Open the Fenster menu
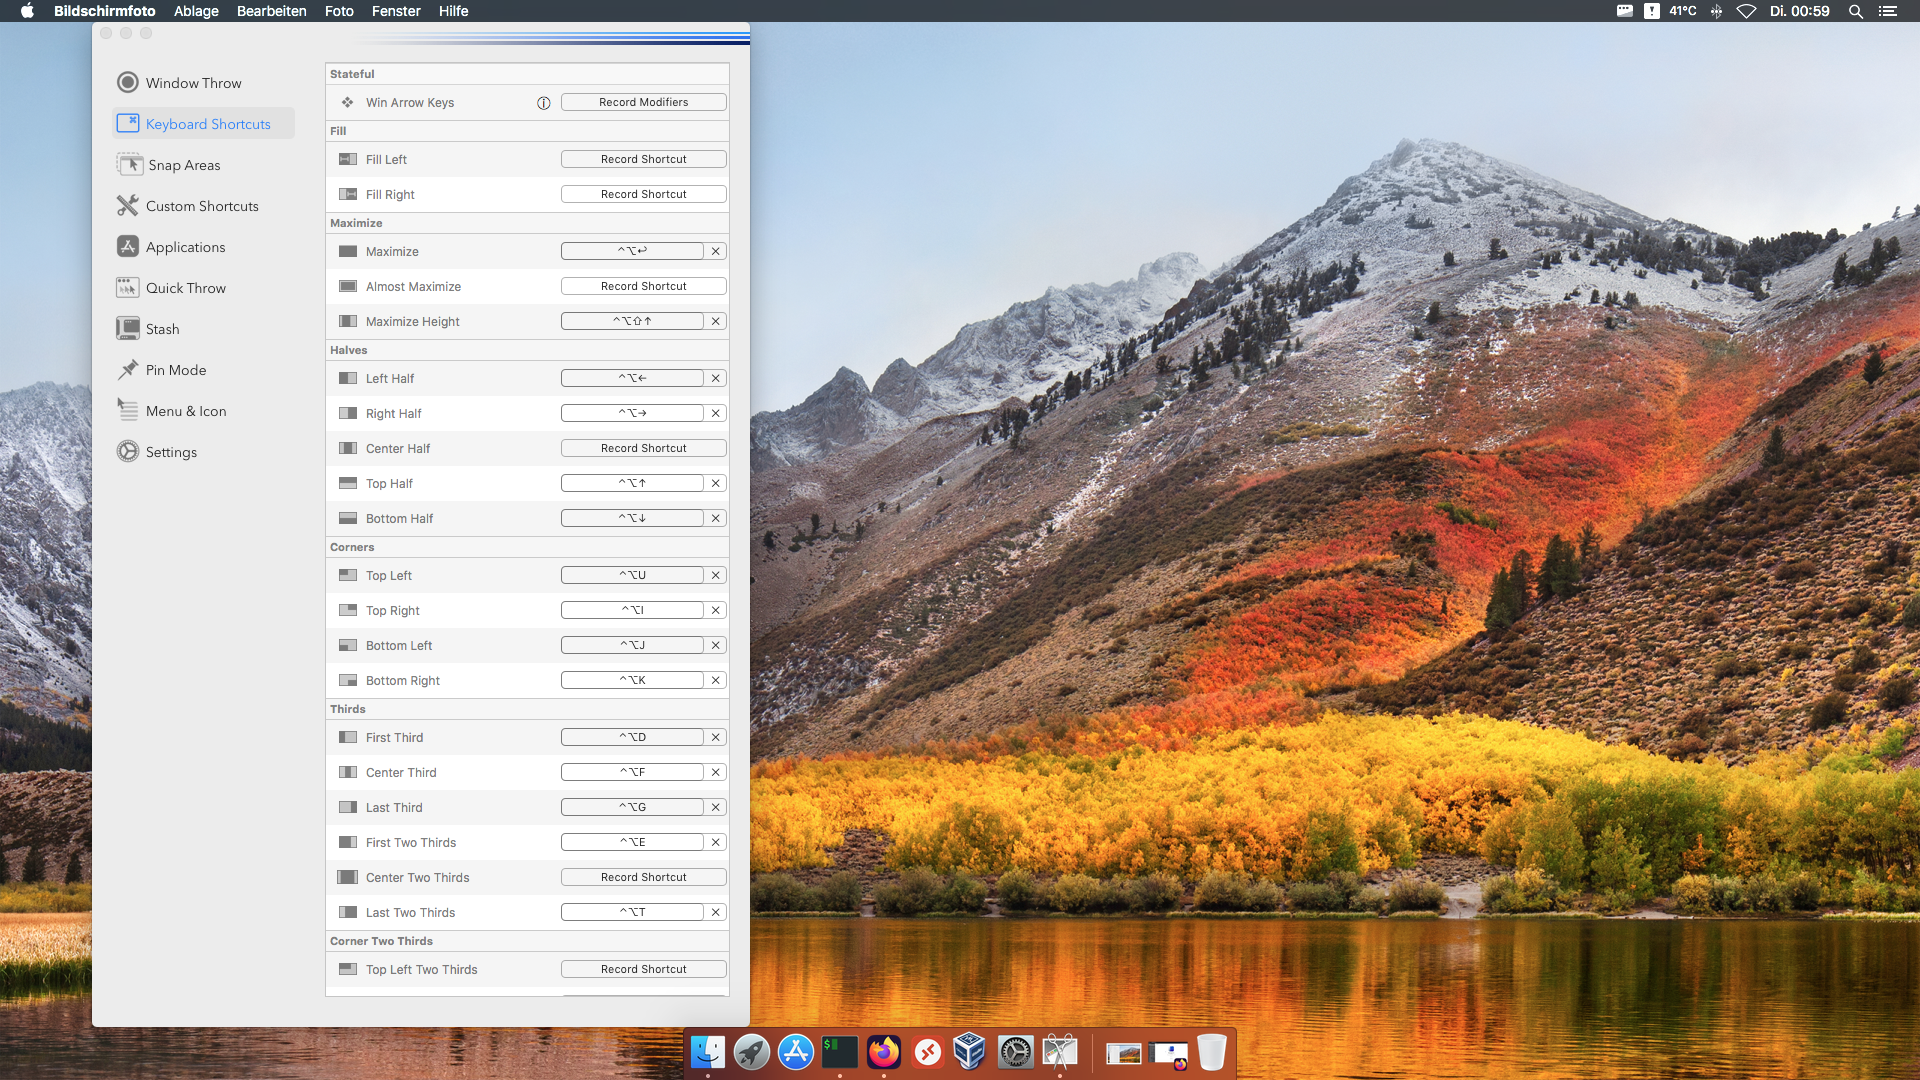The image size is (1920, 1080). [396, 11]
